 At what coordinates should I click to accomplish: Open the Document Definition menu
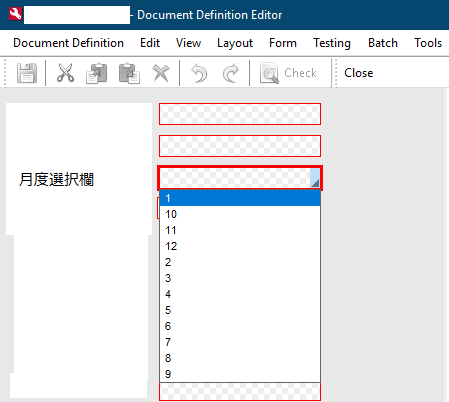(x=68, y=43)
